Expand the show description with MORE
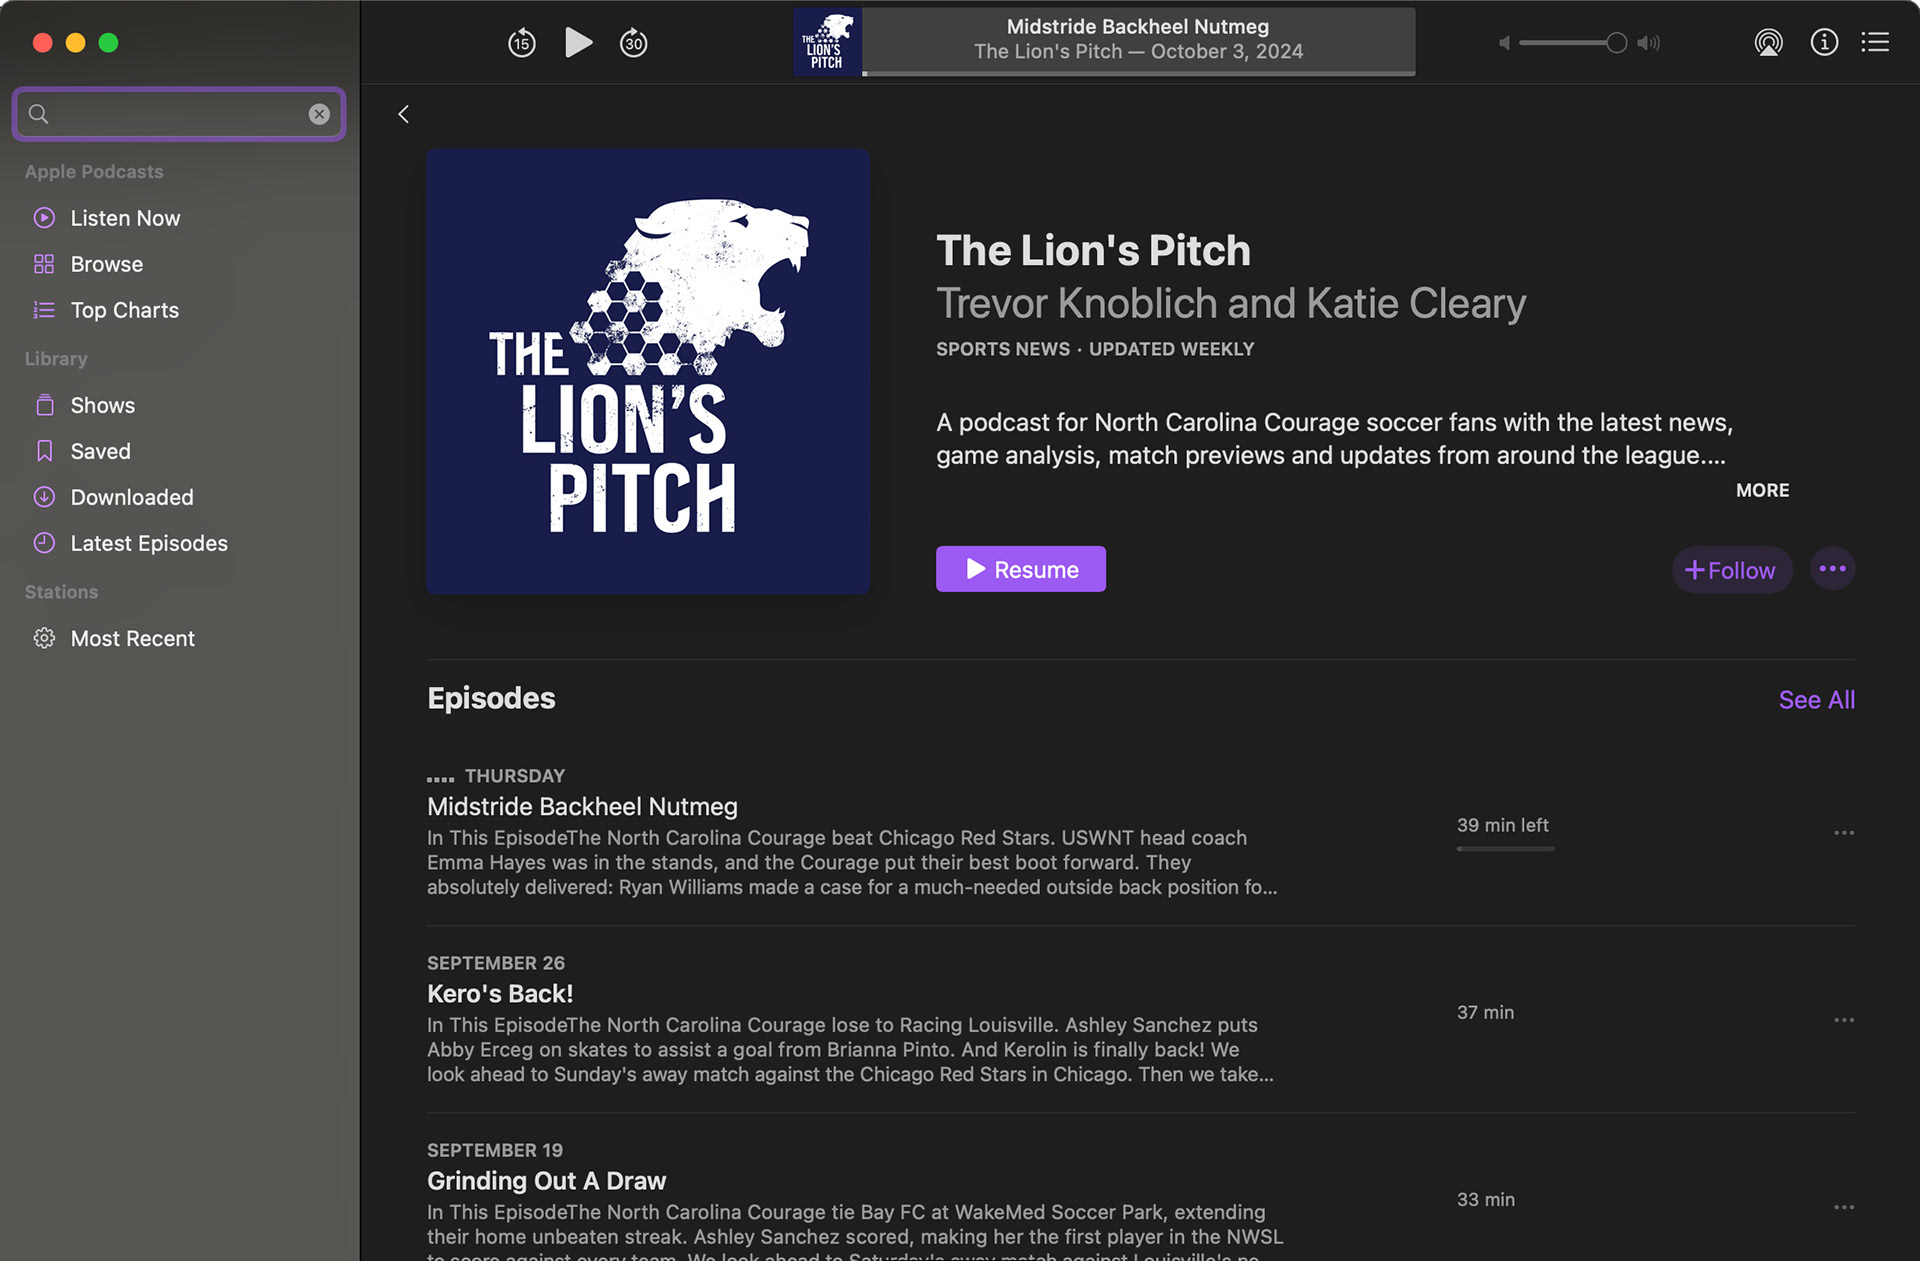 pyautogui.click(x=1762, y=490)
